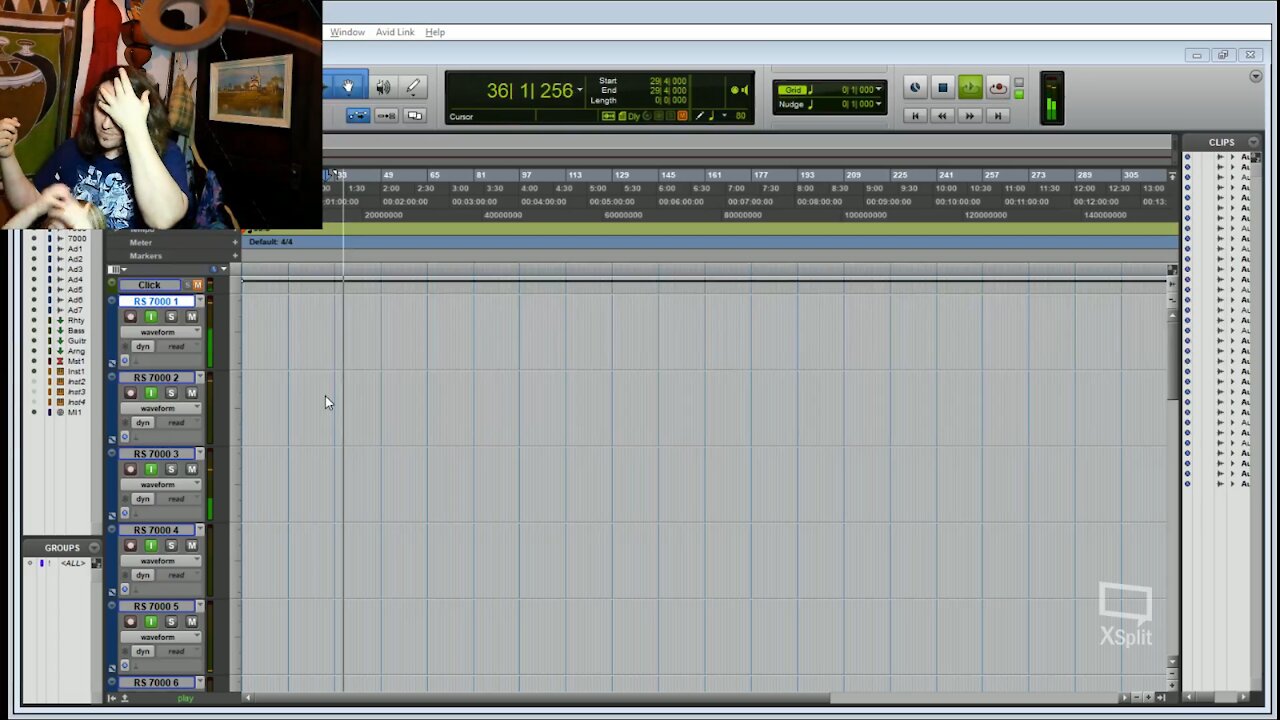Click Go to End transport button
This screenshot has width=1280, height=720.
[997, 116]
